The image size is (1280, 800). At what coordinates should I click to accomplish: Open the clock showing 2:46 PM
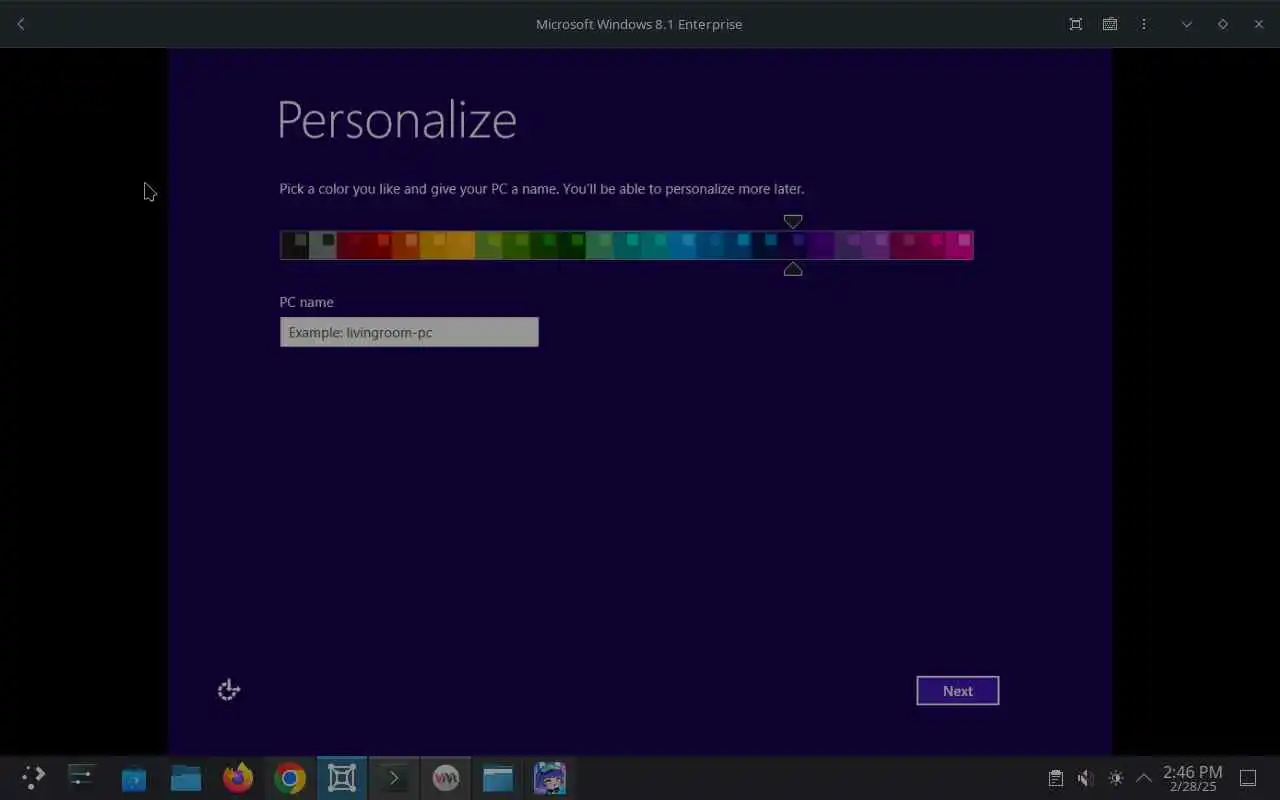[1192, 778]
